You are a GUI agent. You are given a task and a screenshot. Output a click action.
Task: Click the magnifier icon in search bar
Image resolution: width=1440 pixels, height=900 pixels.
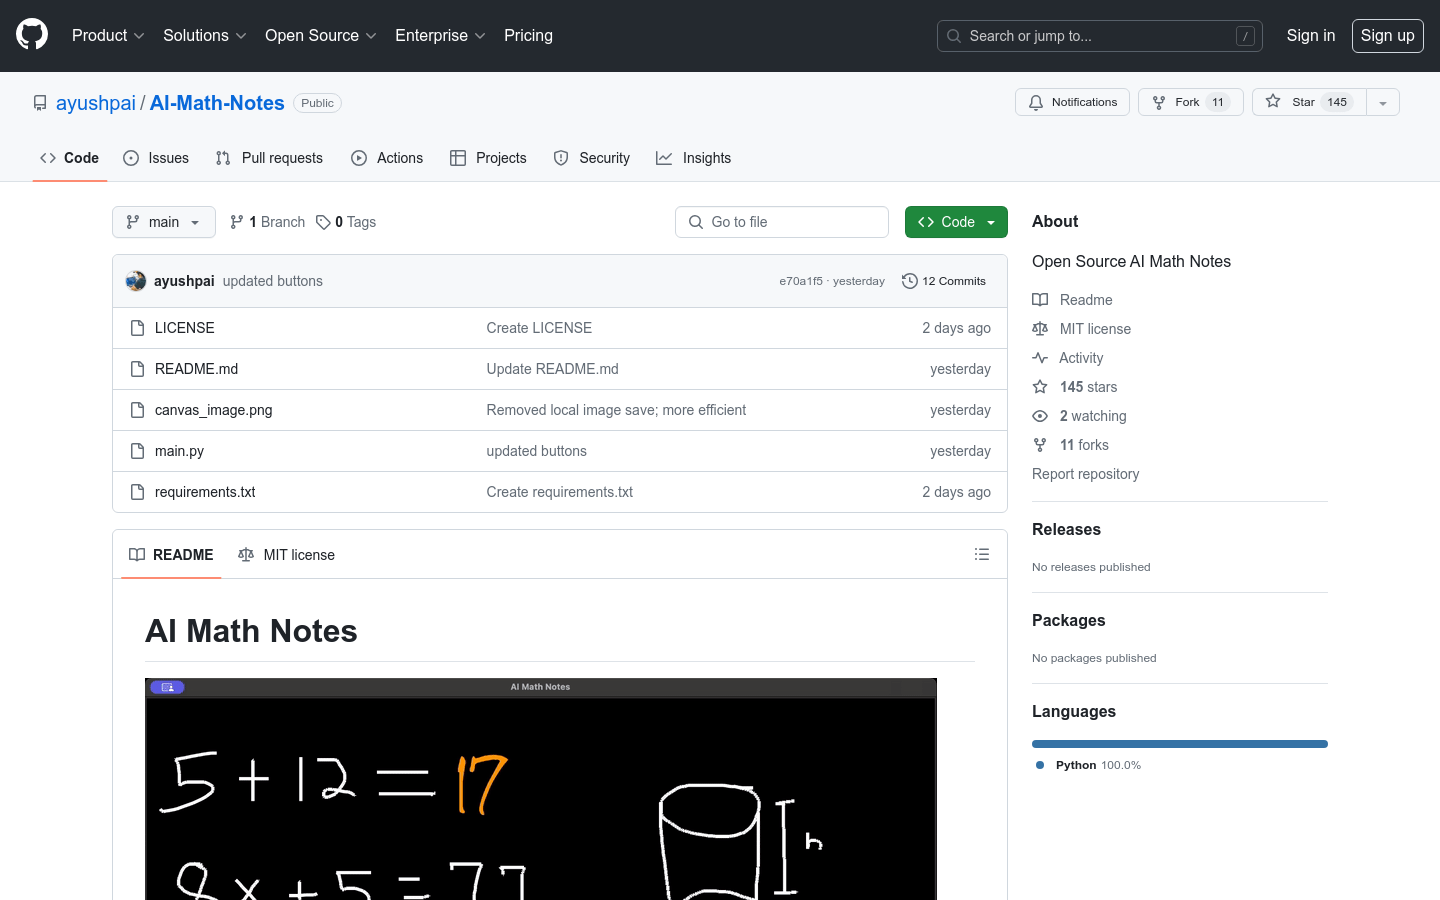pos(954,36)
